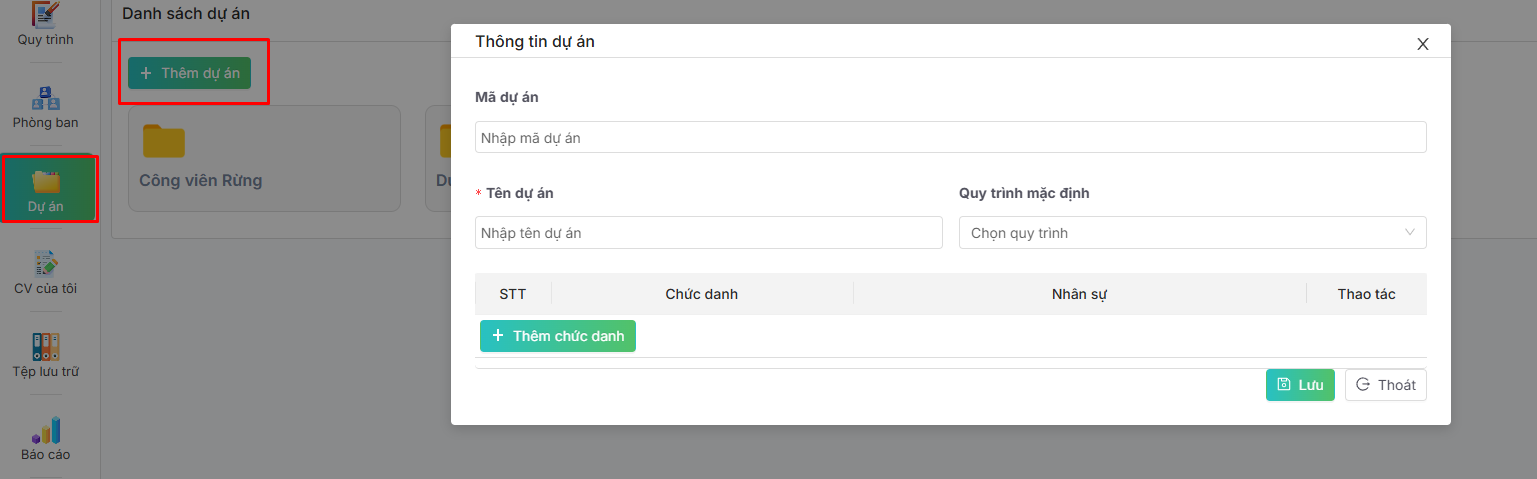The image size is (1537, 479).
Task: Expand the Chọn quy trình dropdown
Action: pyautogui.click(x=1192, y=233)
